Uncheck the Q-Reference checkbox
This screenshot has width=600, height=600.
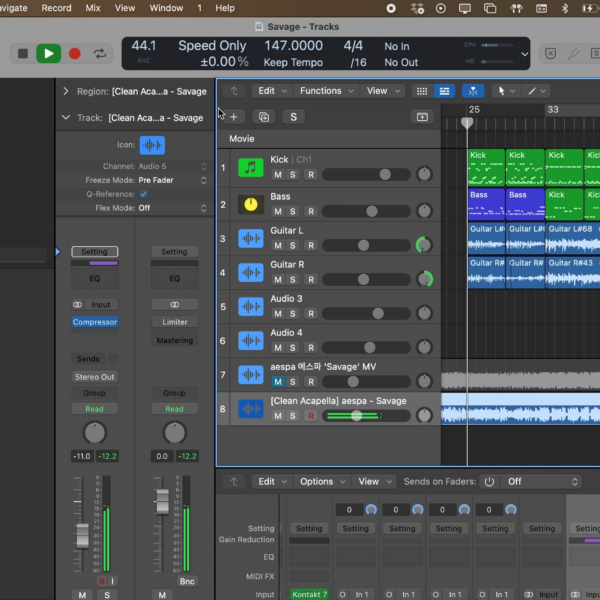click(x=143, y=194)
